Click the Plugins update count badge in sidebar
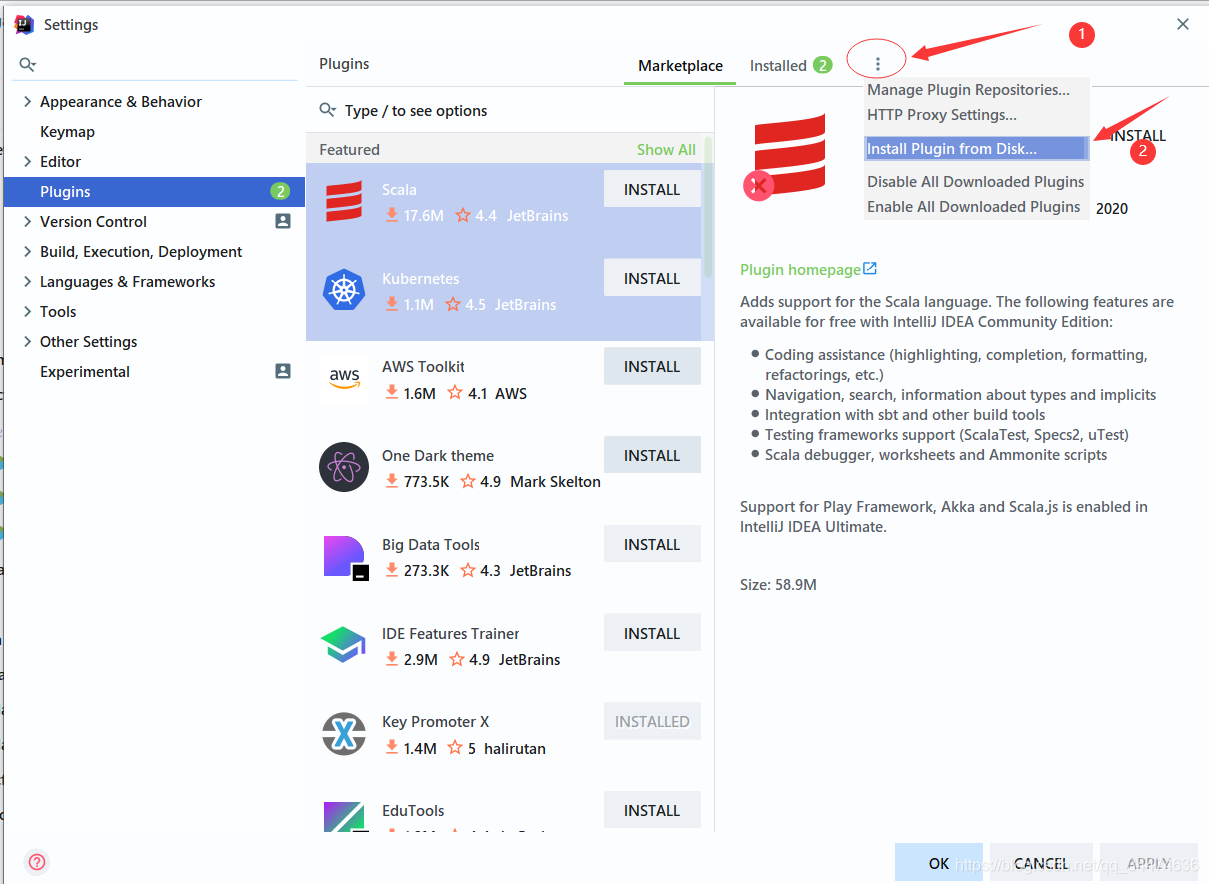The height and width of the screenshot is (884, 1209). click(280, 191)
